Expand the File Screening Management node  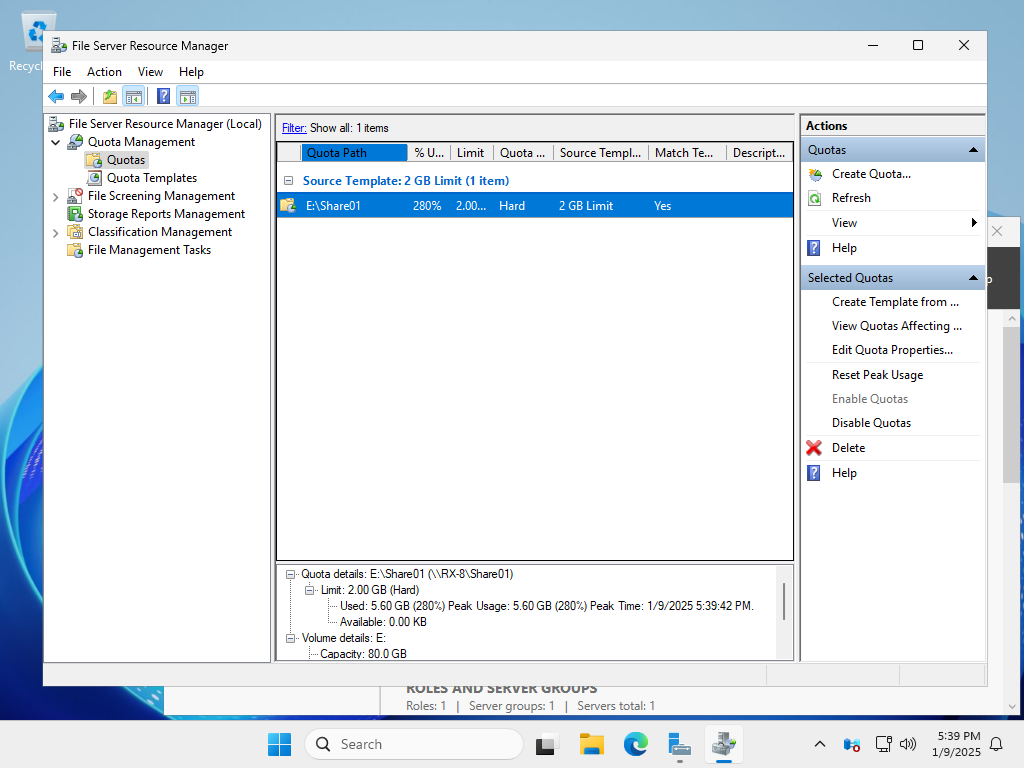[56, 197]
